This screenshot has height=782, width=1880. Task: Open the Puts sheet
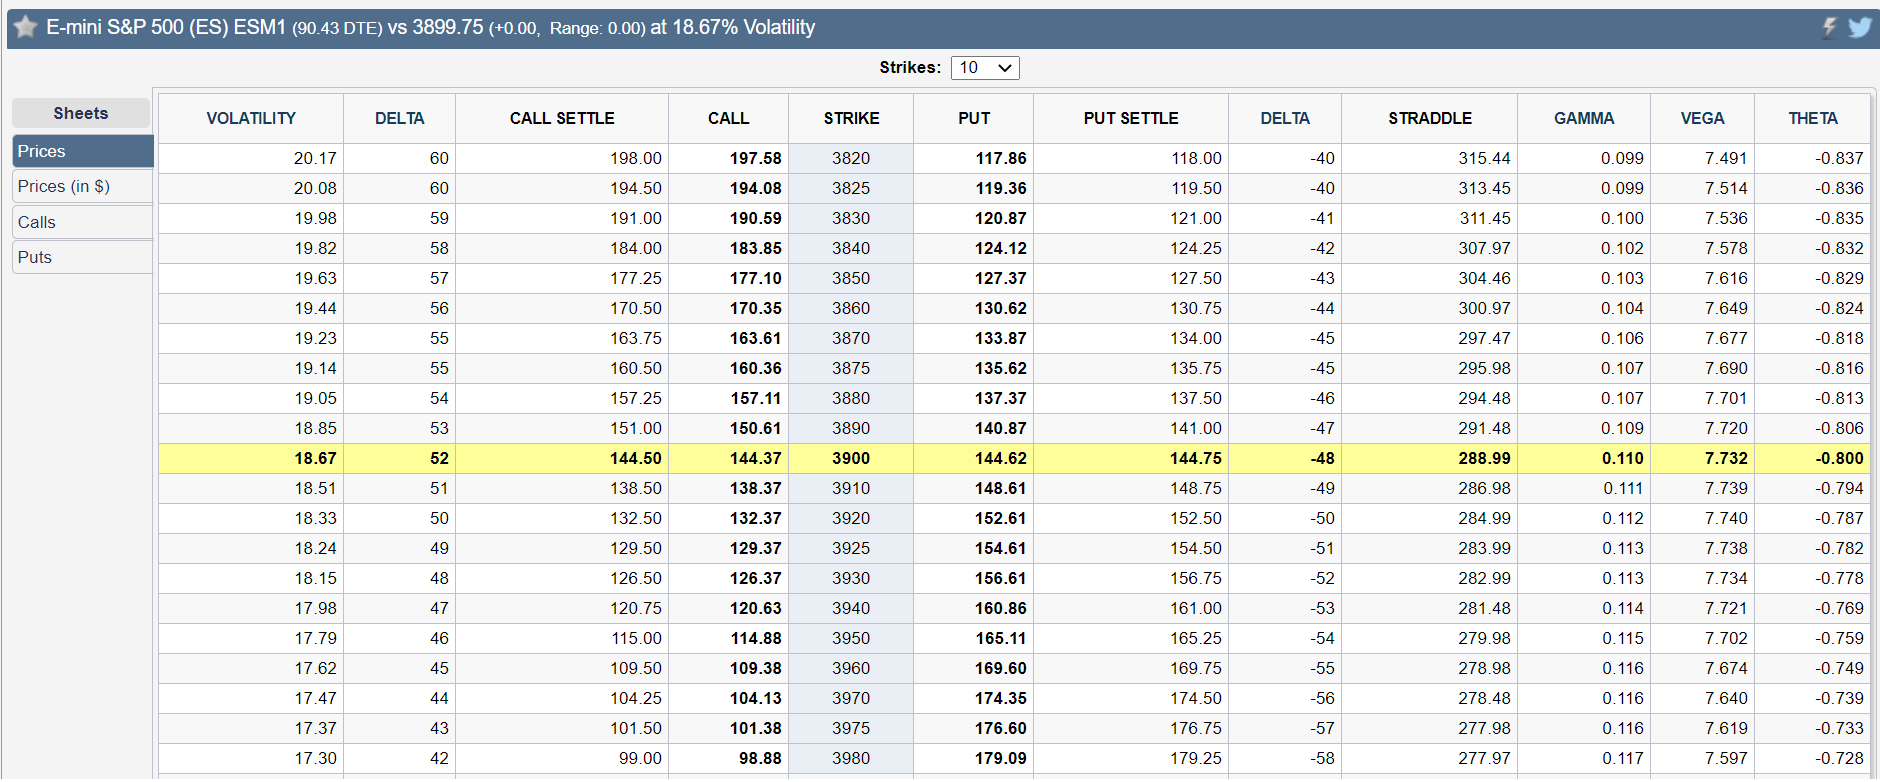coord(83,257)
